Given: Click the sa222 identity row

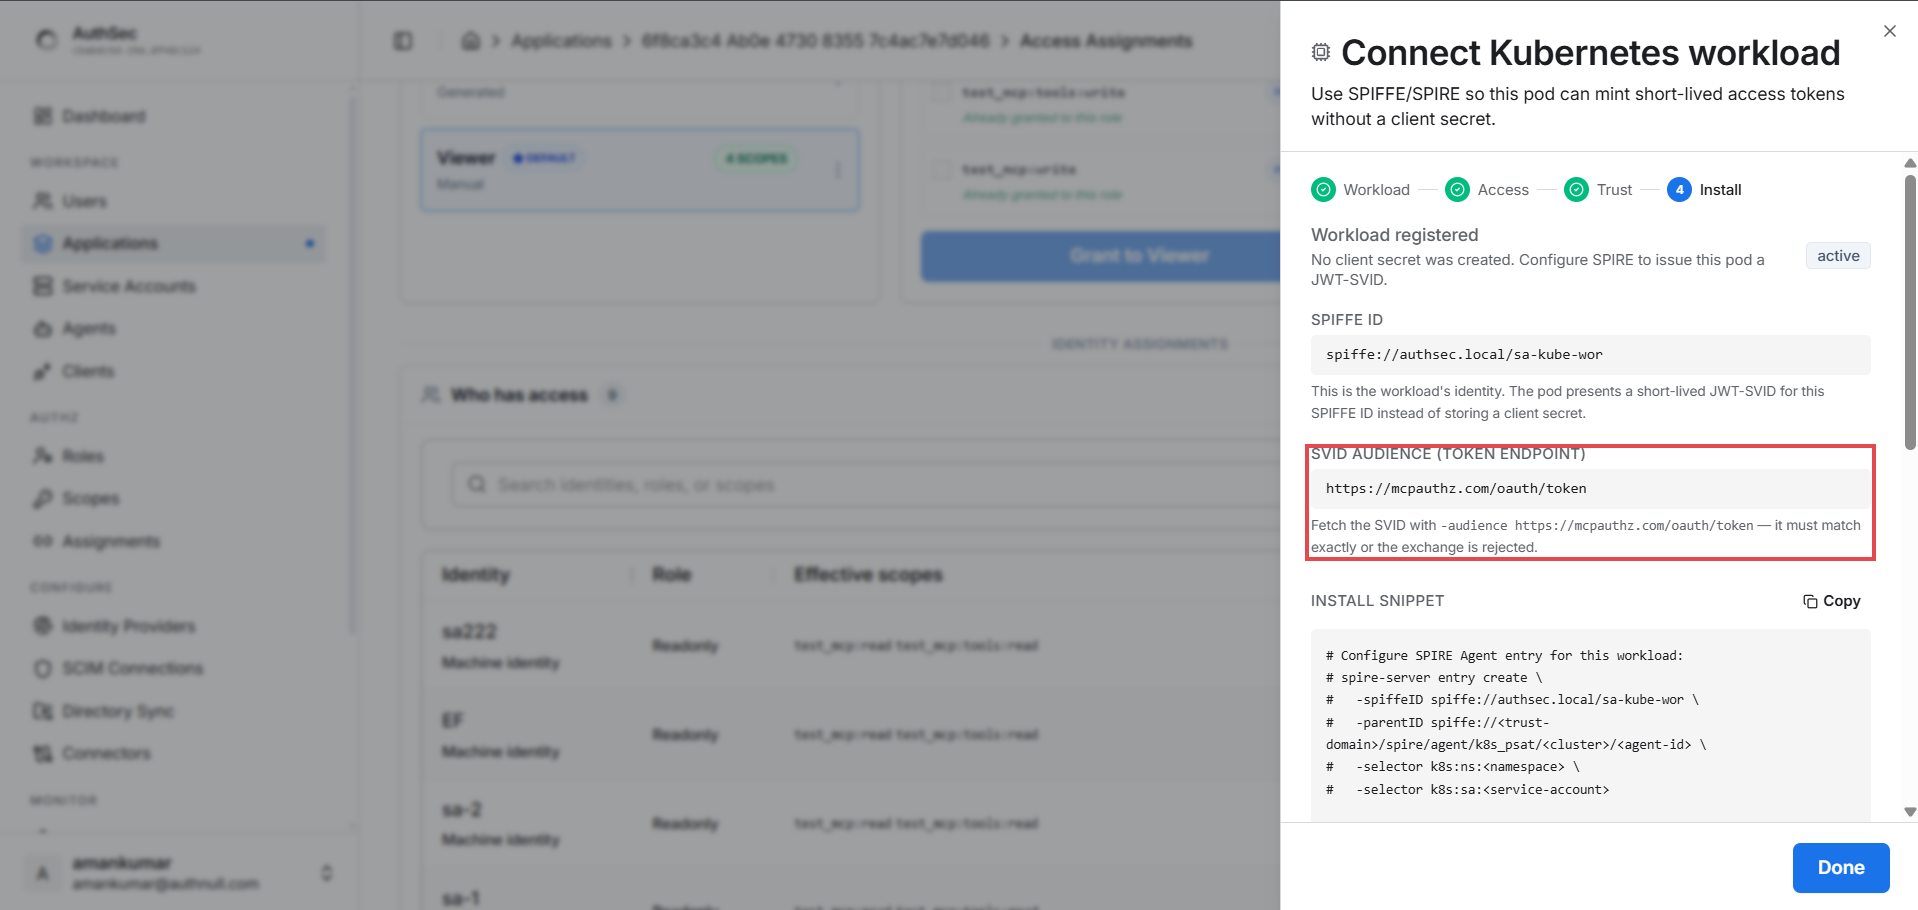Looking at the screenshot, I should [850, 646].
